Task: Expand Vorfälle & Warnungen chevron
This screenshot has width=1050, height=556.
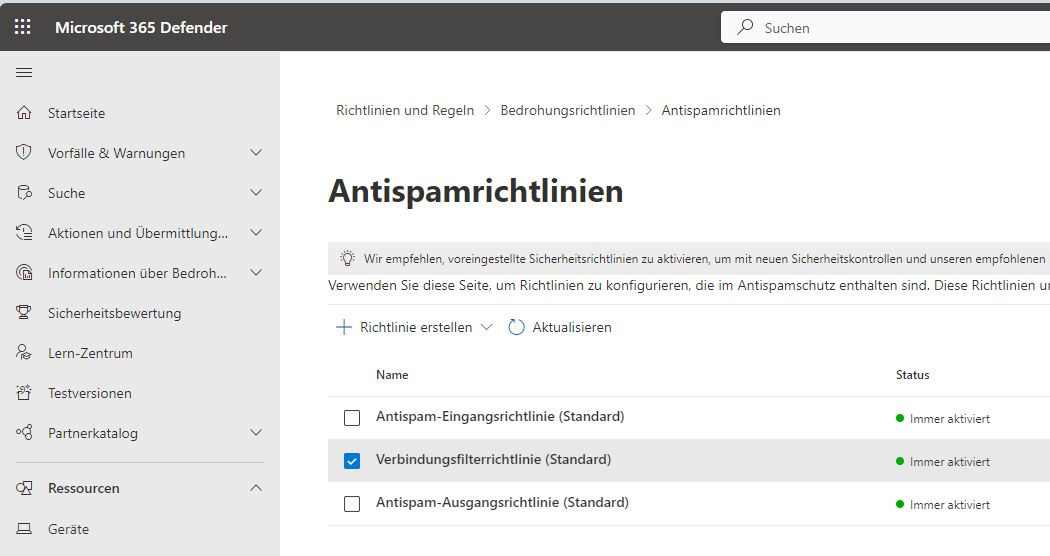Action: click(x=256, y=153)
